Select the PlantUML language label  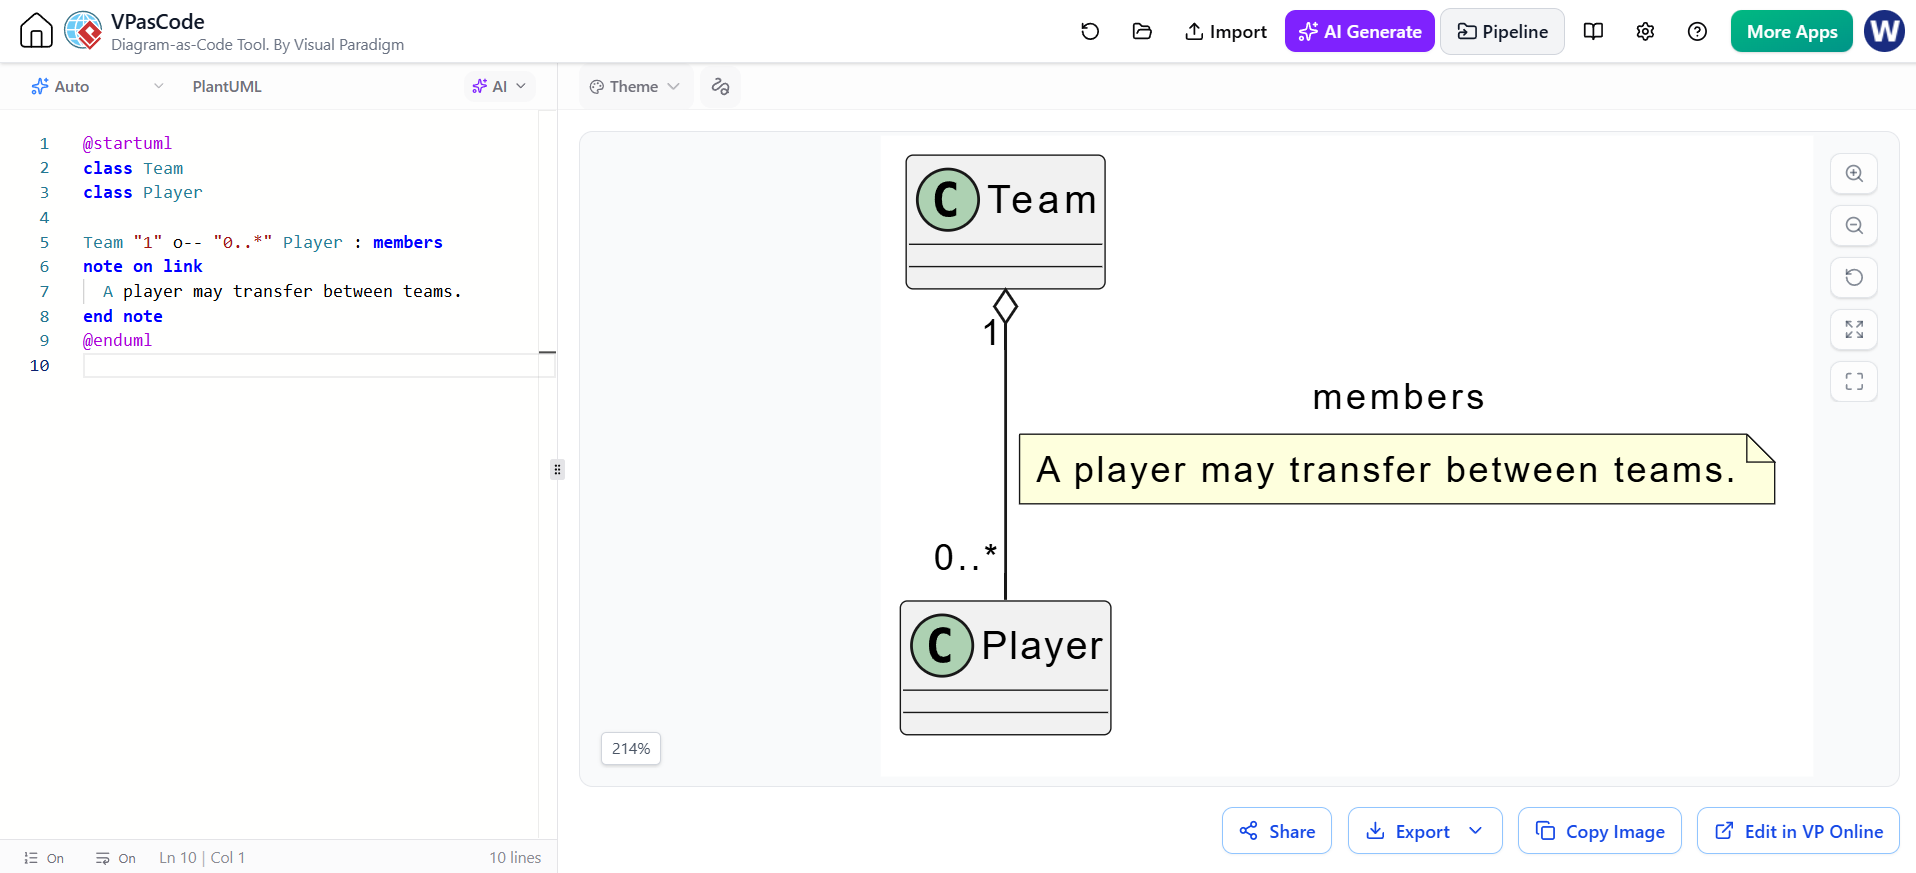pos(227,86)
